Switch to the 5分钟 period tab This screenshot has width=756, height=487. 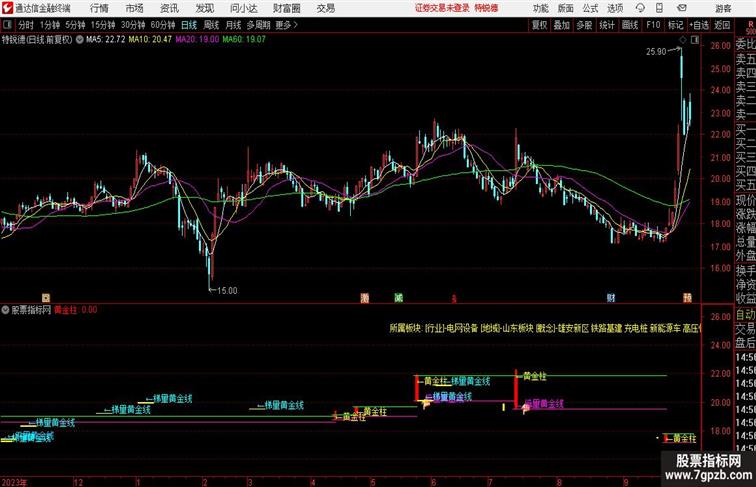75,25
